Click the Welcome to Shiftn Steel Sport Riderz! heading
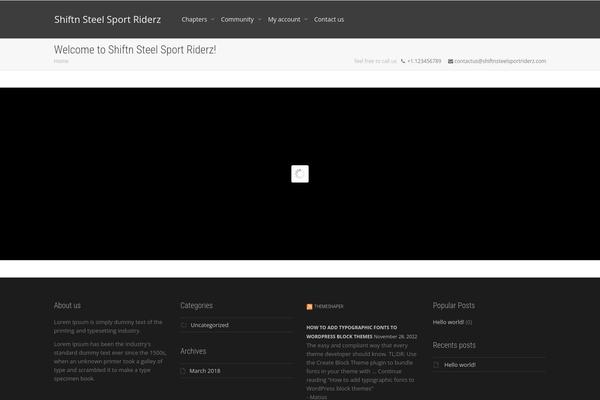Image resolution: width=600 pixels, height=400 pixels. click(135, 50)
